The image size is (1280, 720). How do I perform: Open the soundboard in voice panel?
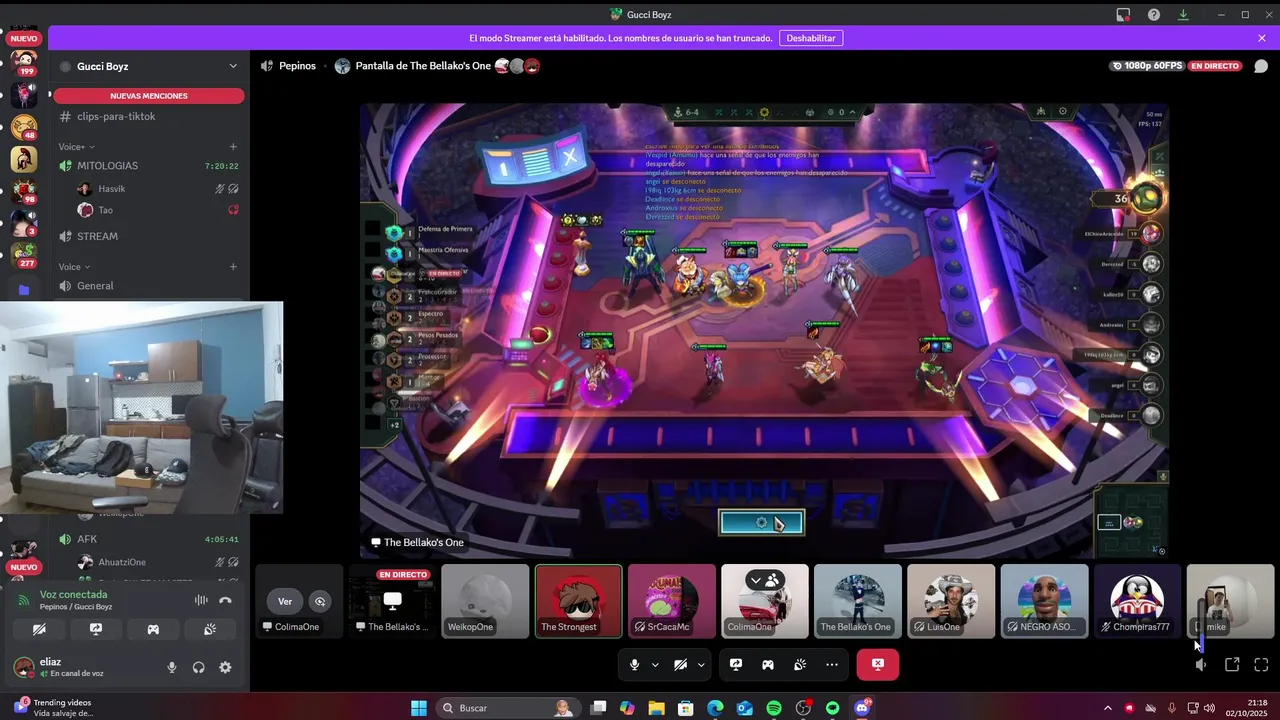tap(210, 629)
